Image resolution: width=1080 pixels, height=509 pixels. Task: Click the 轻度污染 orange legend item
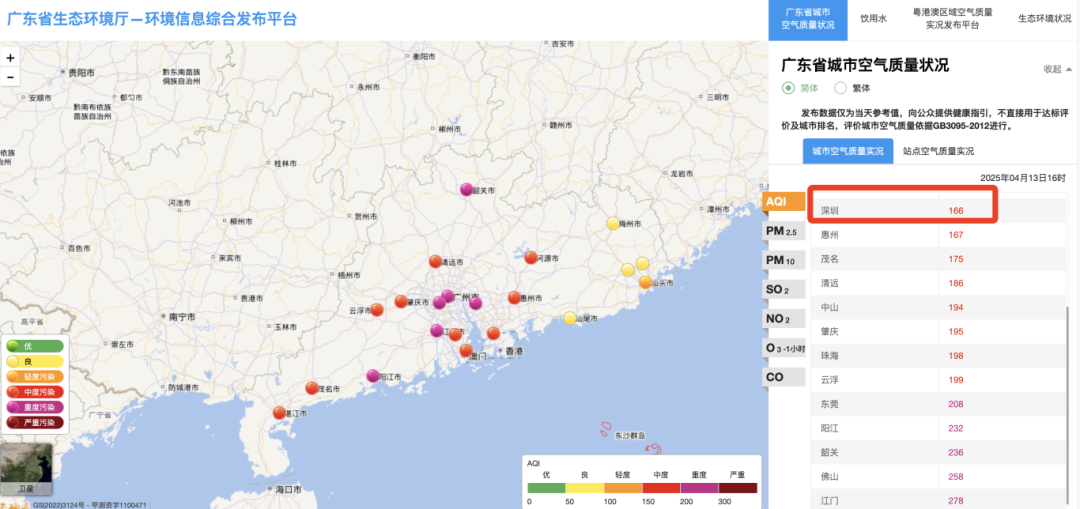click(x=34, y=377)
